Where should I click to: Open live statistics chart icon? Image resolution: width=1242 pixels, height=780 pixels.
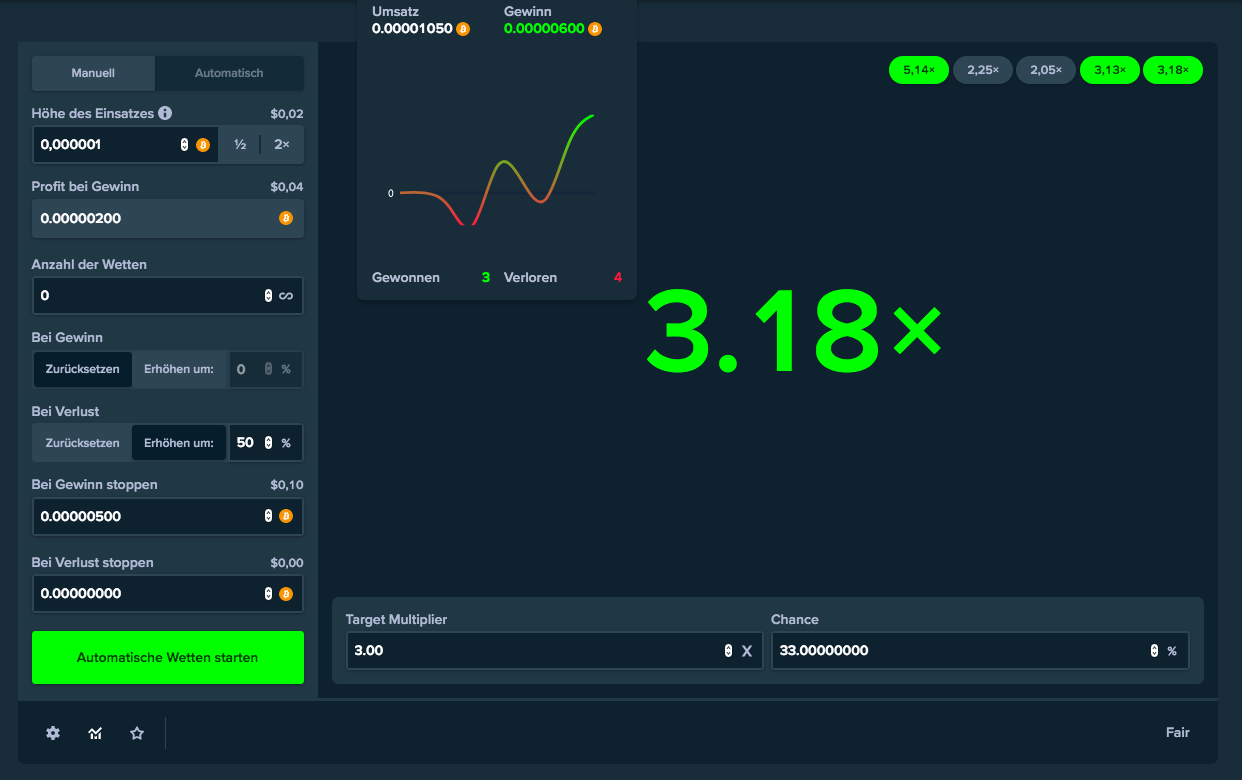click(95, 733)
